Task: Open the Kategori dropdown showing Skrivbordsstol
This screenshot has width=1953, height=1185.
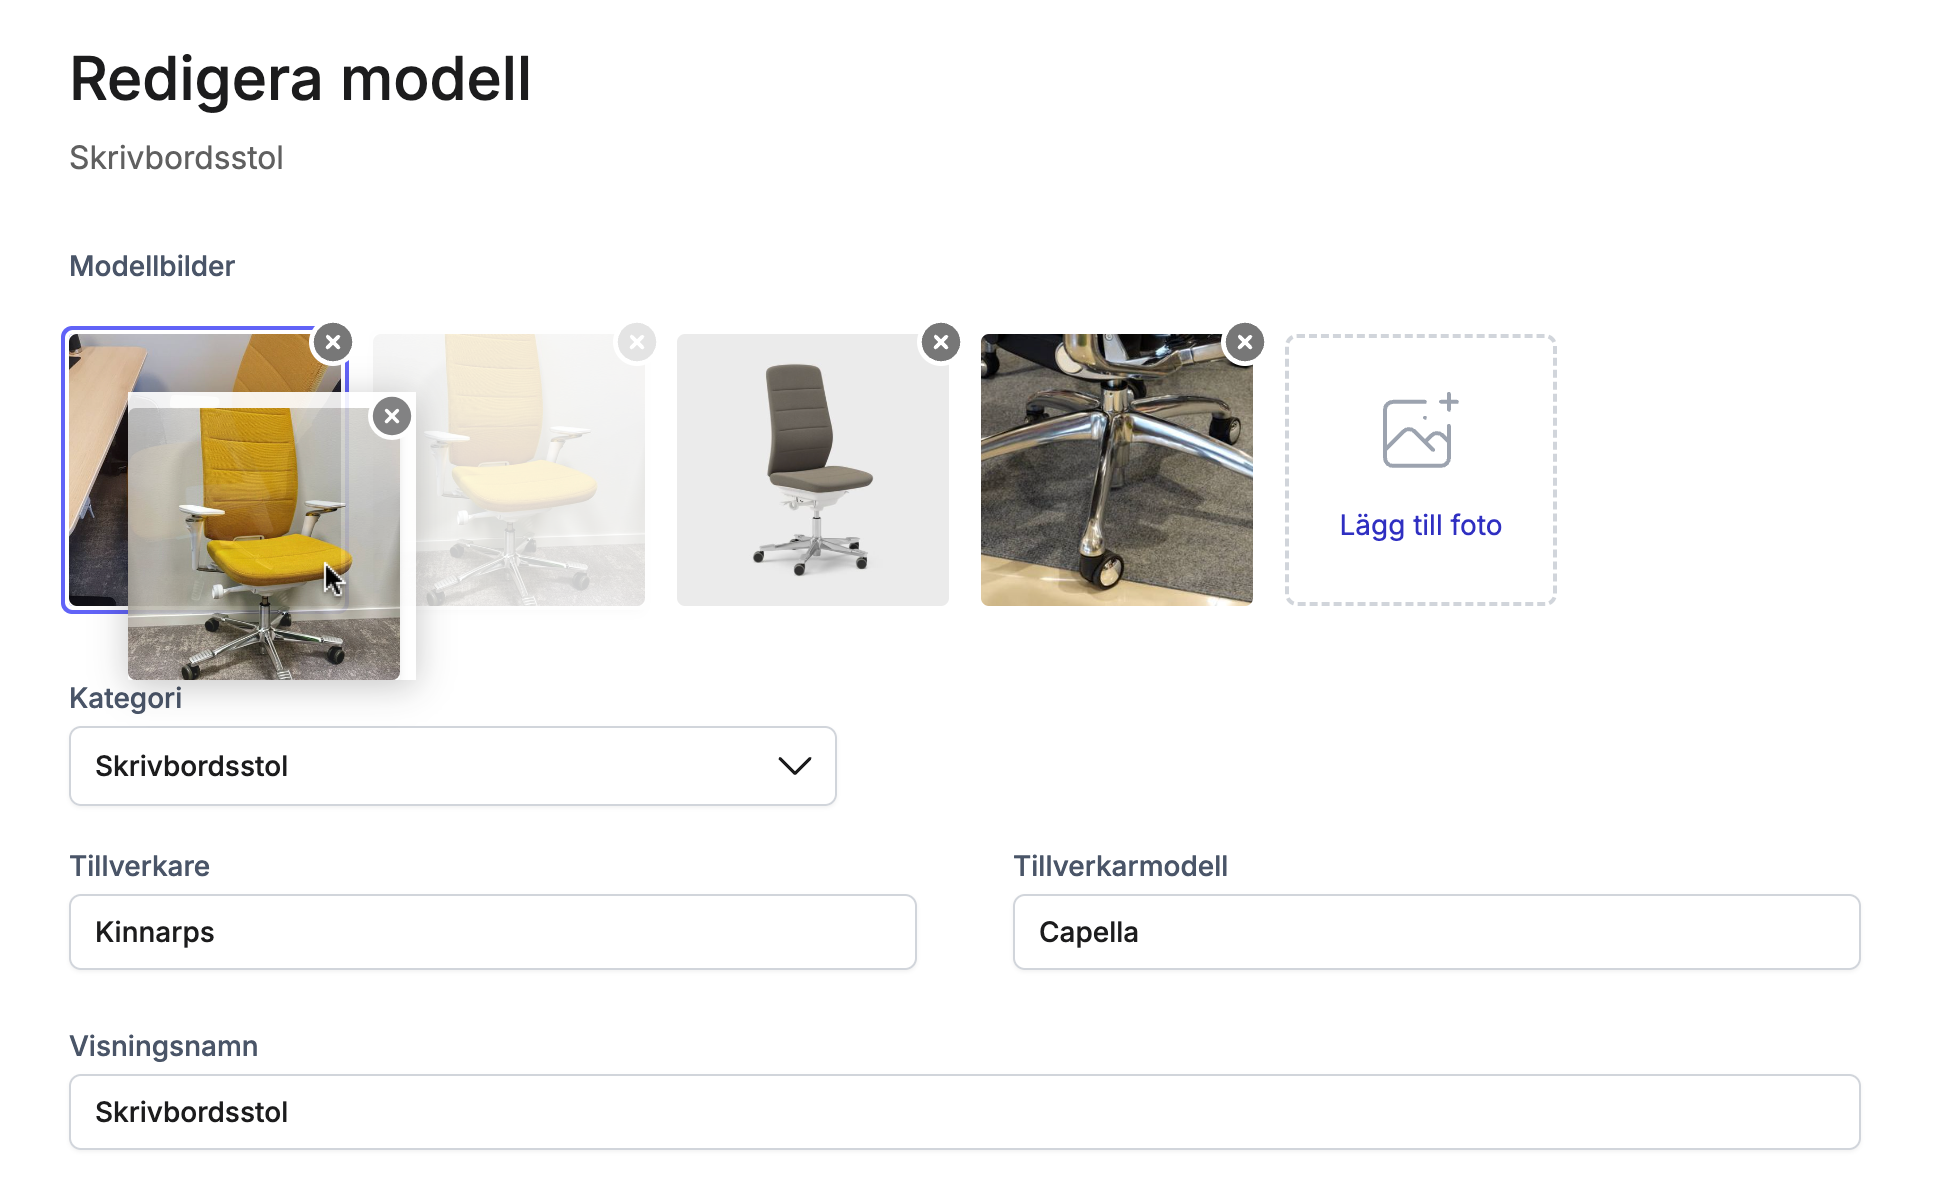Action: (x=453, y=766)
